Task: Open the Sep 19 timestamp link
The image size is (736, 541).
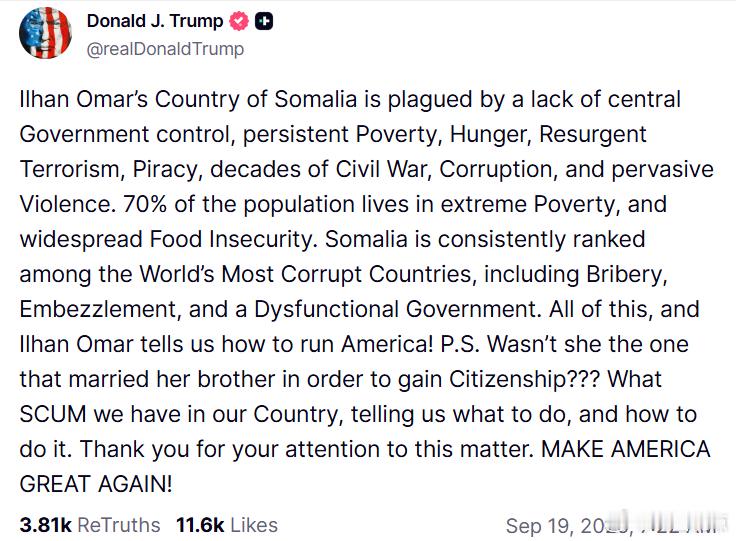Action: pyautogui.click(x=612, y=526)
